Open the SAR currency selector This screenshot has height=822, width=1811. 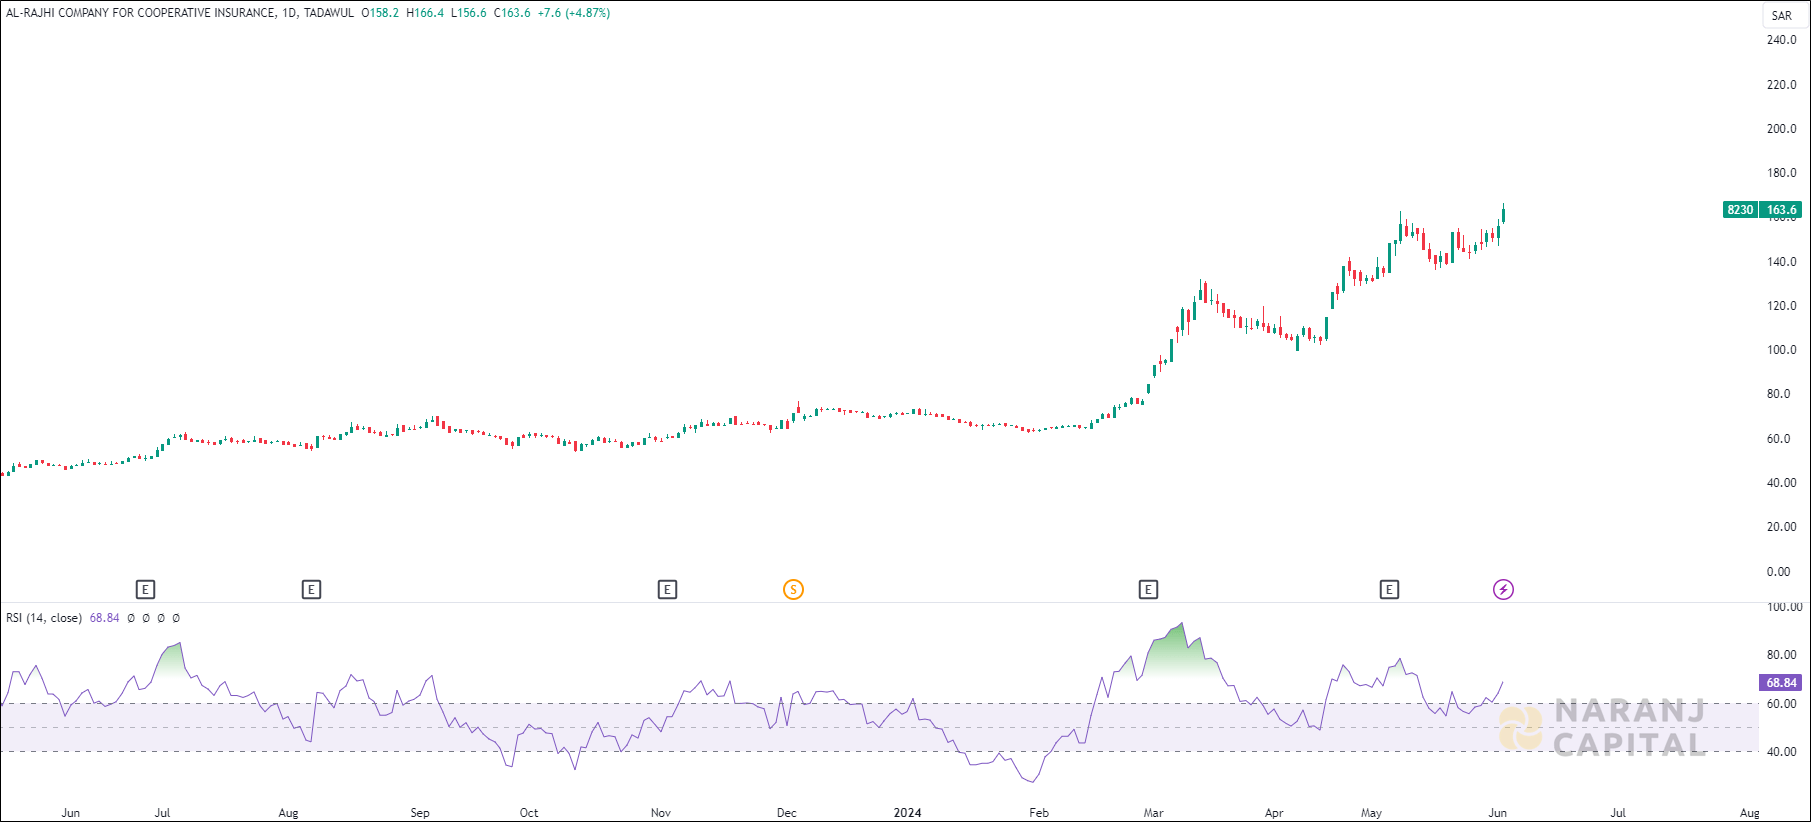click(1782, 16)
